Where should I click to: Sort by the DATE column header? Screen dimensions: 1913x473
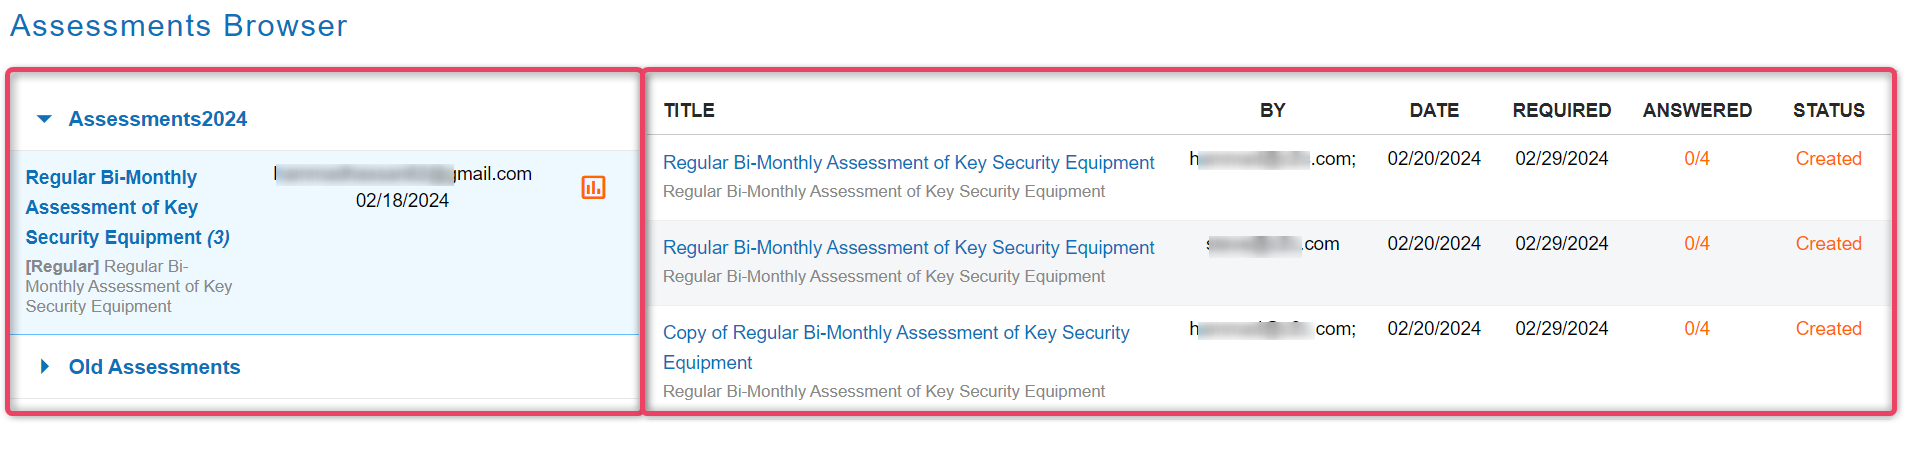coord(1434,110)
